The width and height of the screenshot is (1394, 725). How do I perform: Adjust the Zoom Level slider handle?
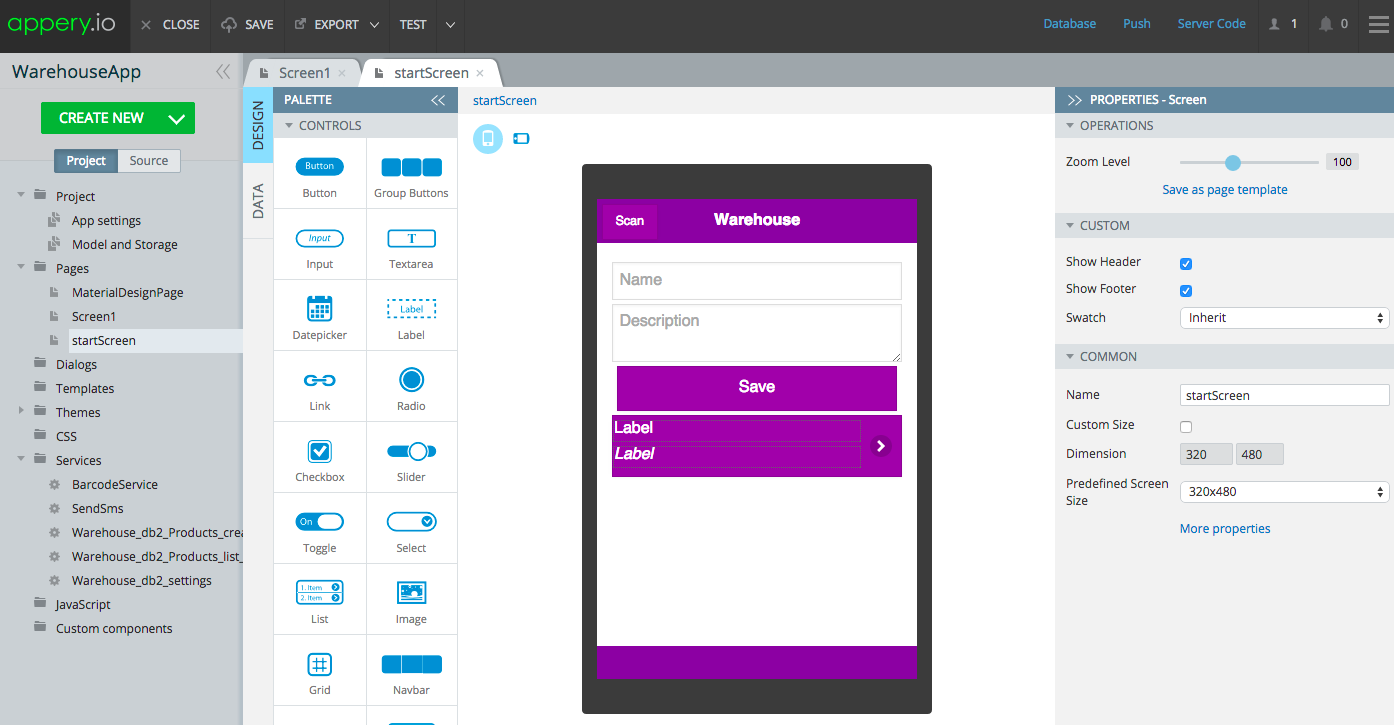coord(1233,162)
